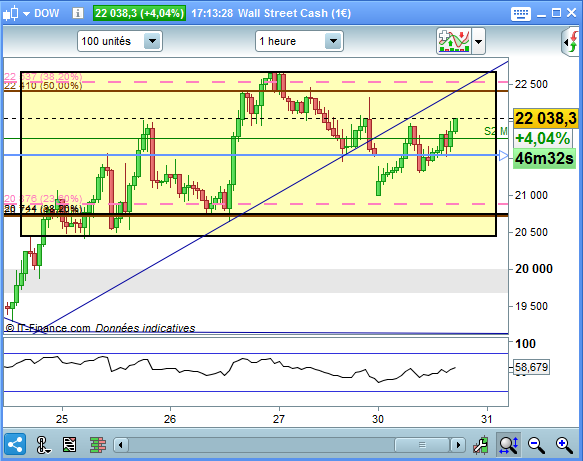
Task: Close the chart window
Action: [x=571, y=13]
